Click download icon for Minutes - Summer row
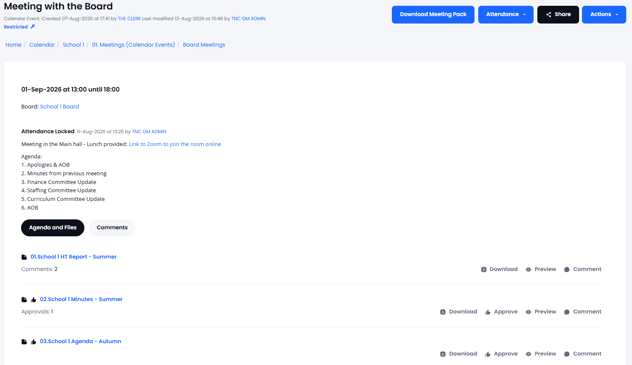Image resolution: width=632 pixels, height=365 pixels. click(x=443, y=312)
